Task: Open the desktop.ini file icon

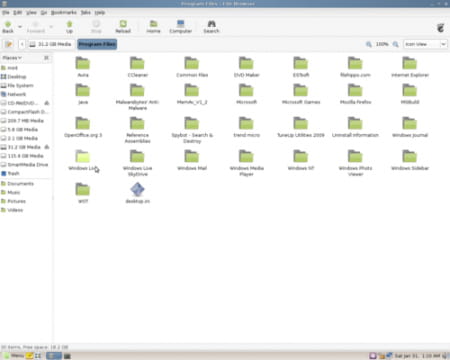Action: coord(137,190)
